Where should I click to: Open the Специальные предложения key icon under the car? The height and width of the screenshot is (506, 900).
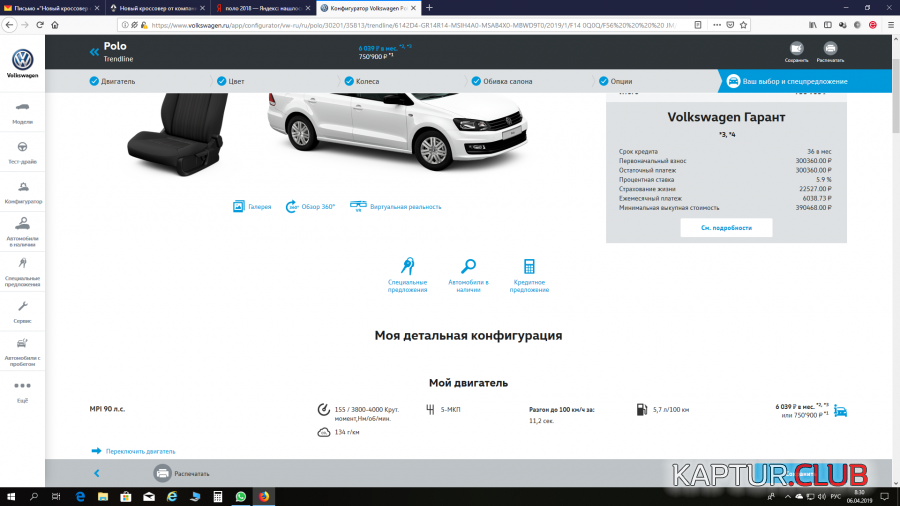408,267
